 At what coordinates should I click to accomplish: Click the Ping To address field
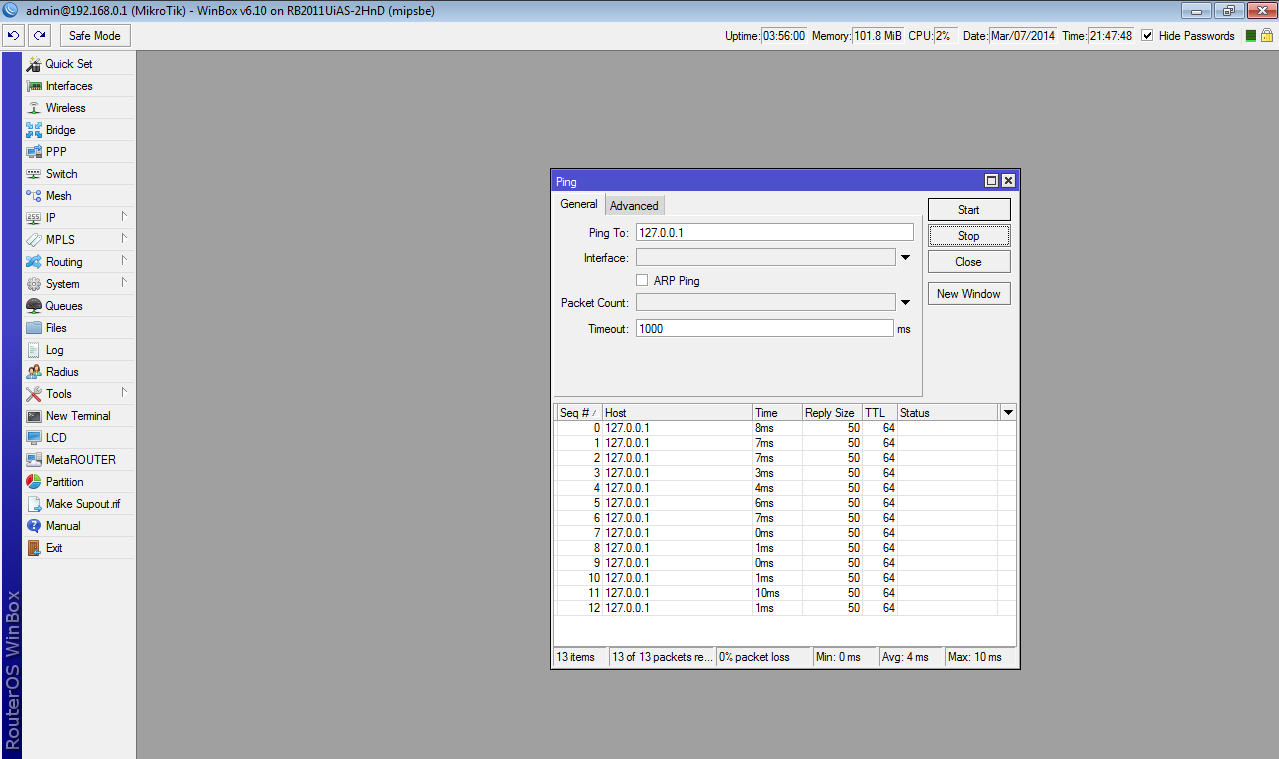coord(774,232)
